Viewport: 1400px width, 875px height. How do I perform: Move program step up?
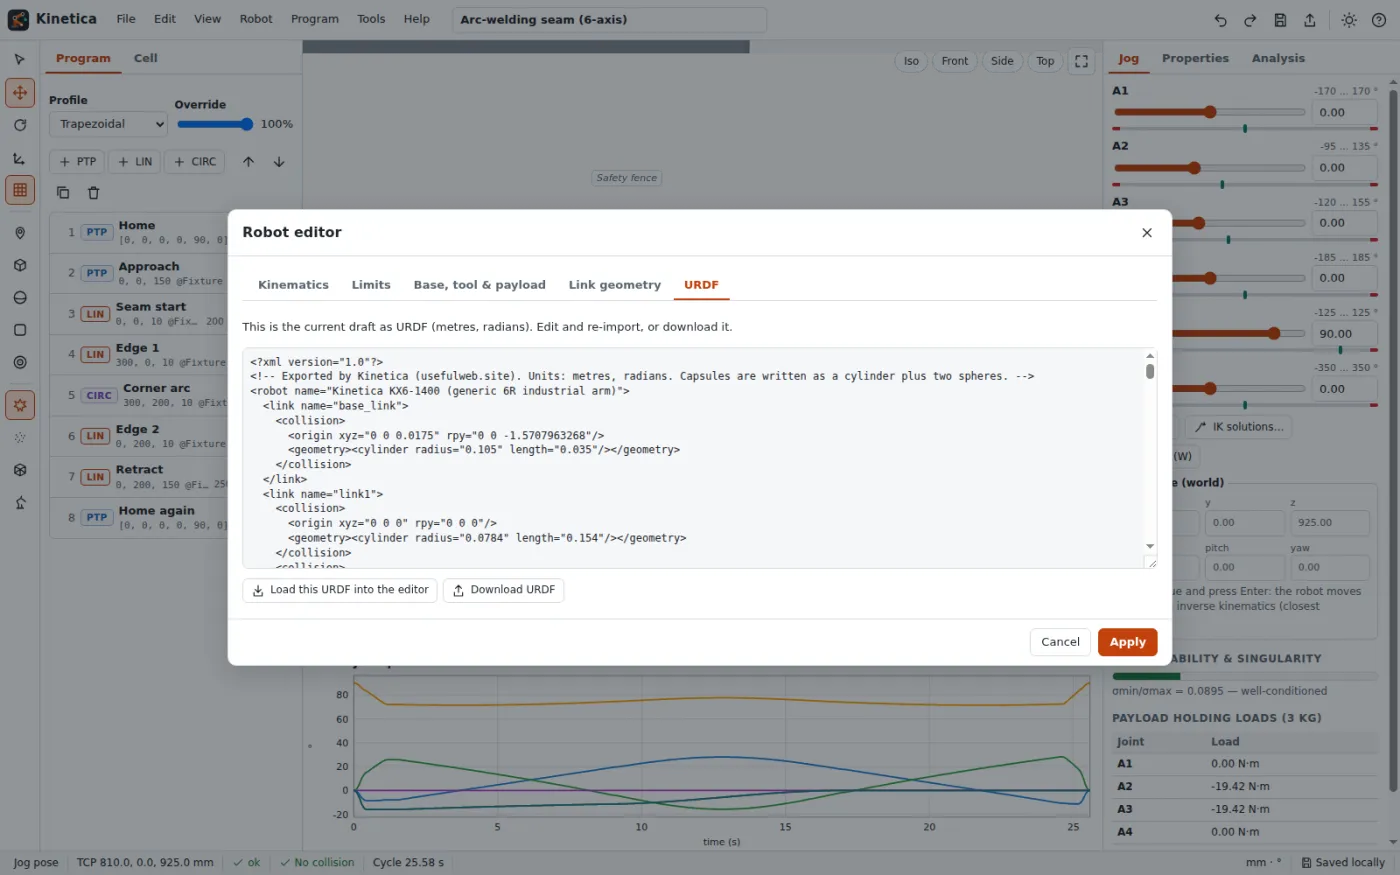click(248, 161)
